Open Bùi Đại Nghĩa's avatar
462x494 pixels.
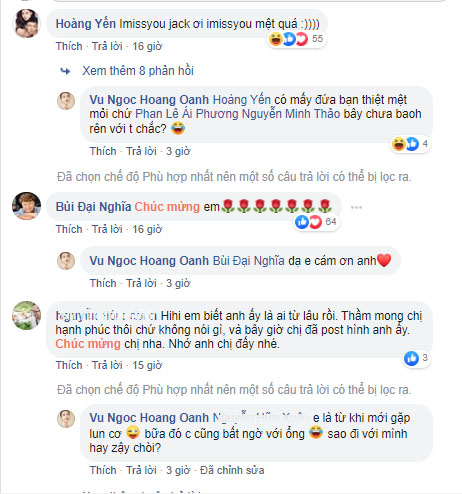(x=26, y=206)
